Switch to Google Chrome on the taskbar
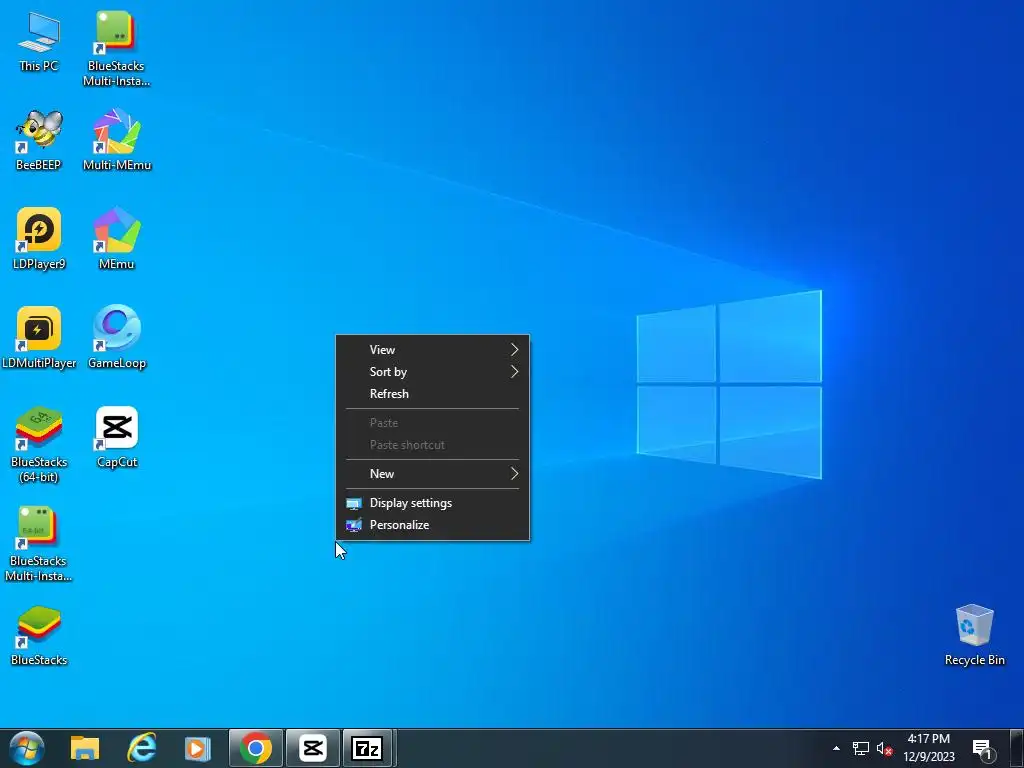 pos(255,748)
